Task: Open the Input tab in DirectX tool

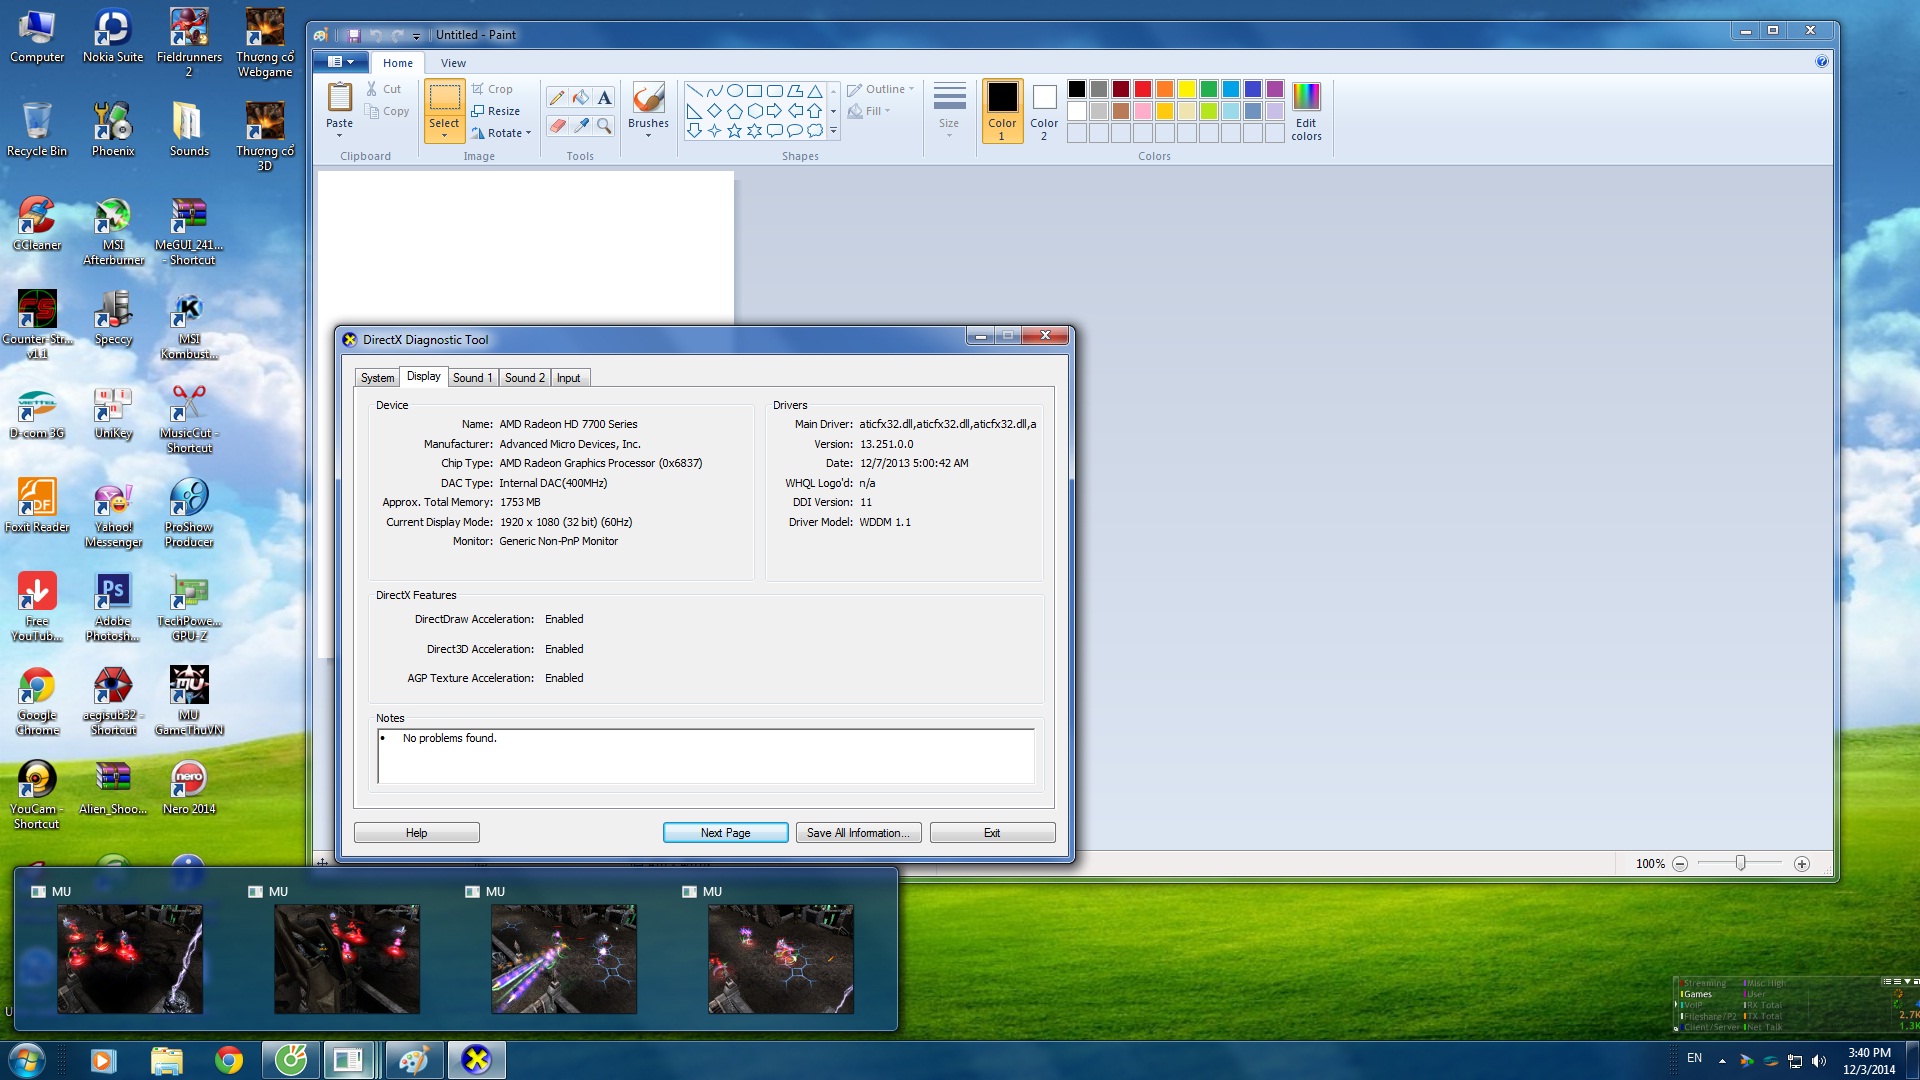Action: pyautogui.click(x=569, y=378)
